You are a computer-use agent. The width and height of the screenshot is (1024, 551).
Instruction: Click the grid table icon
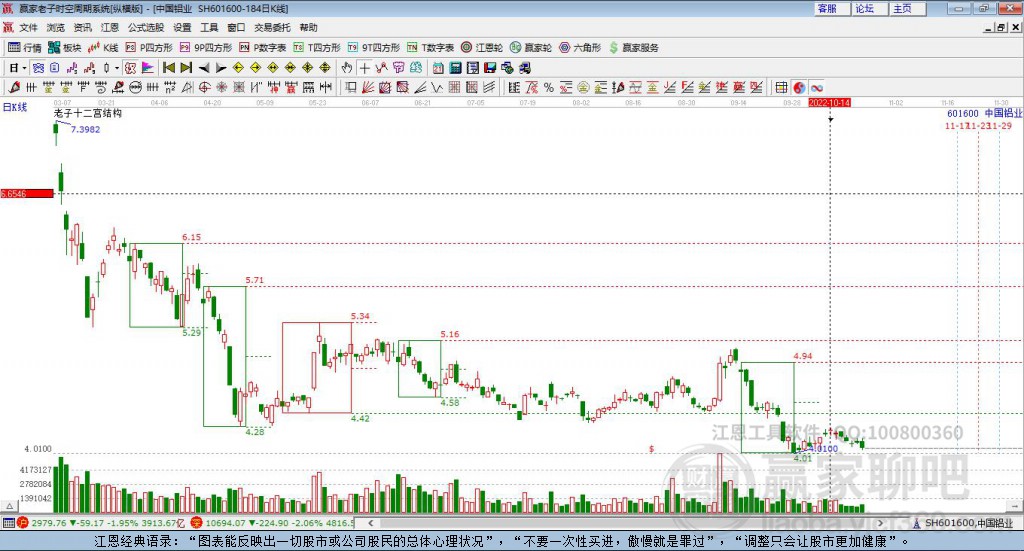pyautogui.click(x=782, y=87)
